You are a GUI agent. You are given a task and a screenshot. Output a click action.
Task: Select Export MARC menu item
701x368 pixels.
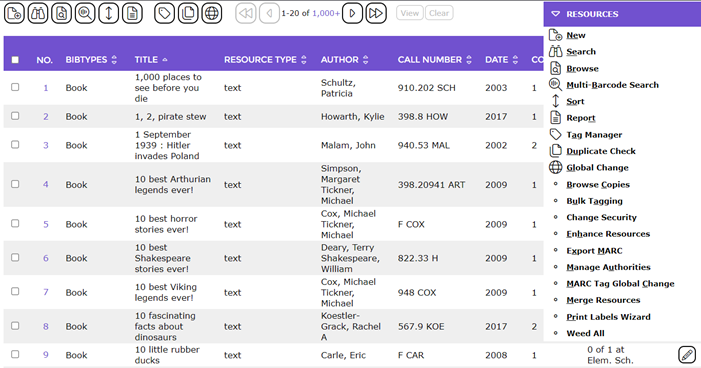point(594,250)
